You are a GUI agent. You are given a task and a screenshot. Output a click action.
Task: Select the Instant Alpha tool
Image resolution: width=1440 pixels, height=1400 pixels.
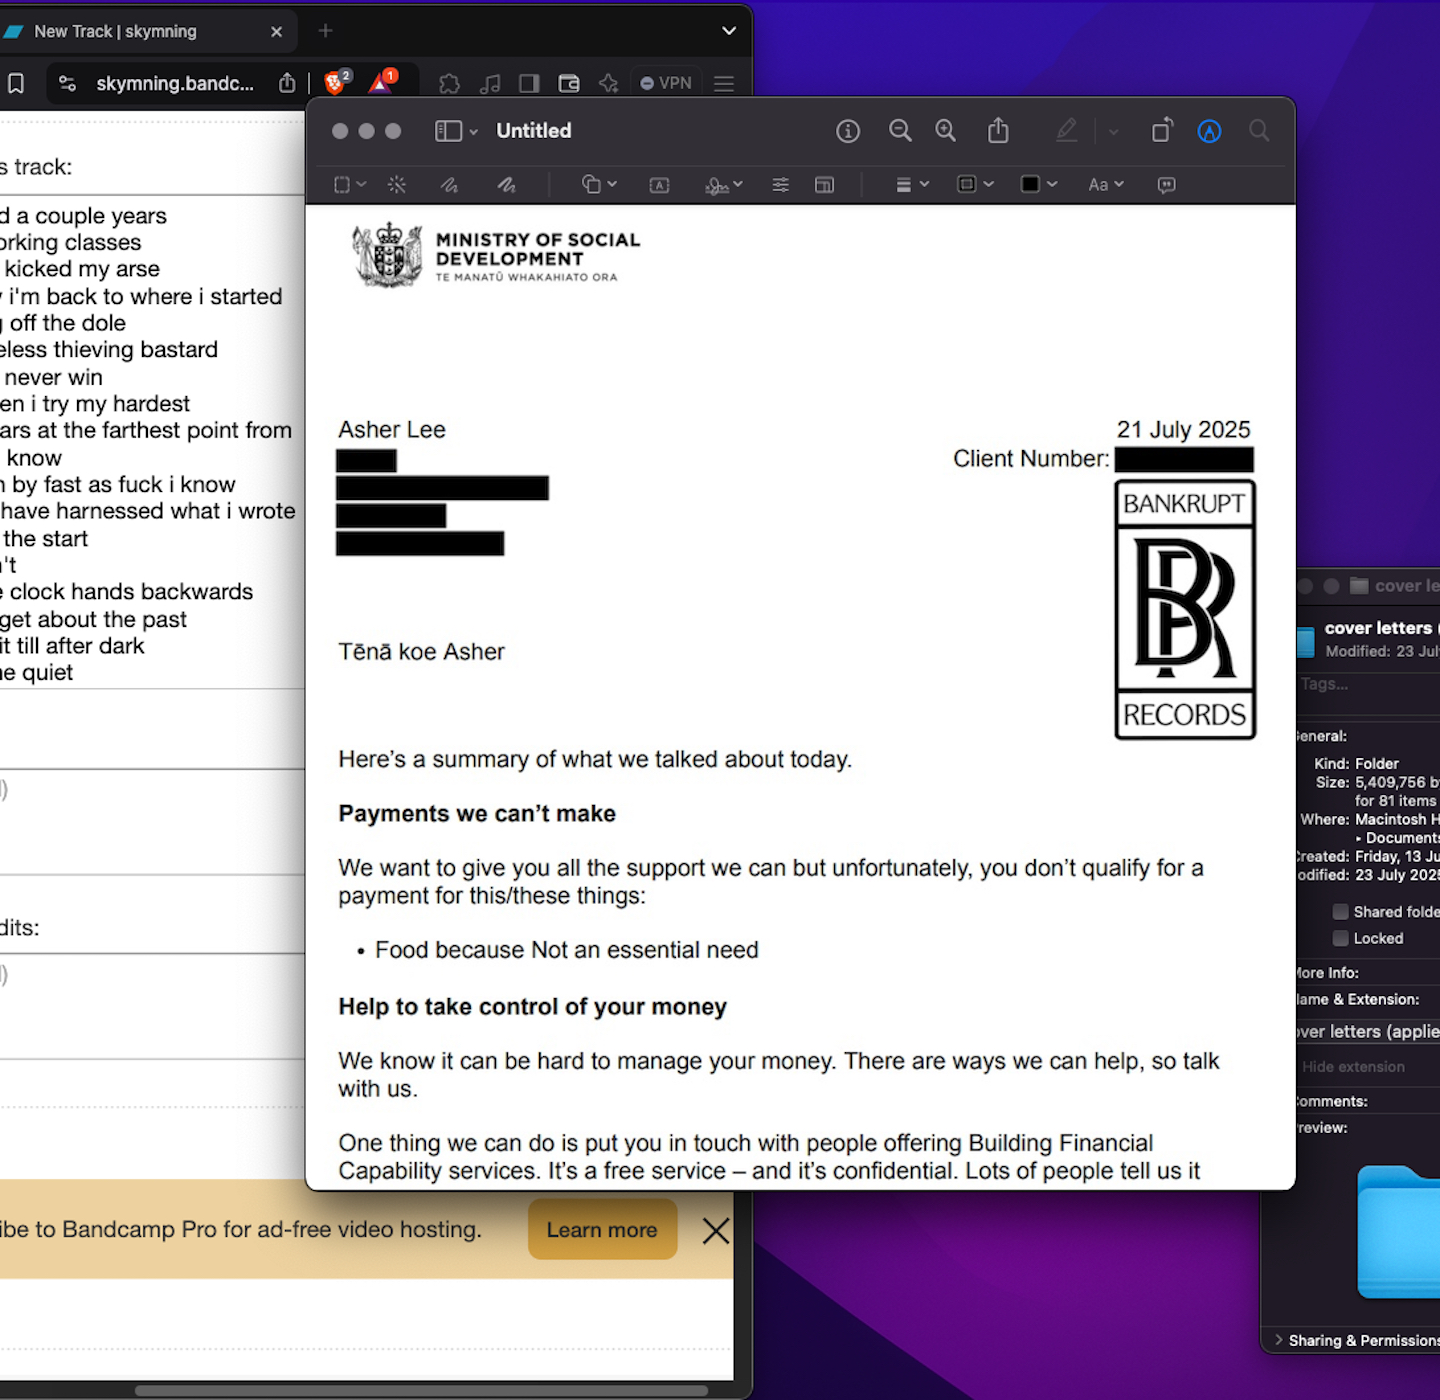pyautogui.click(x=397, y=185)
